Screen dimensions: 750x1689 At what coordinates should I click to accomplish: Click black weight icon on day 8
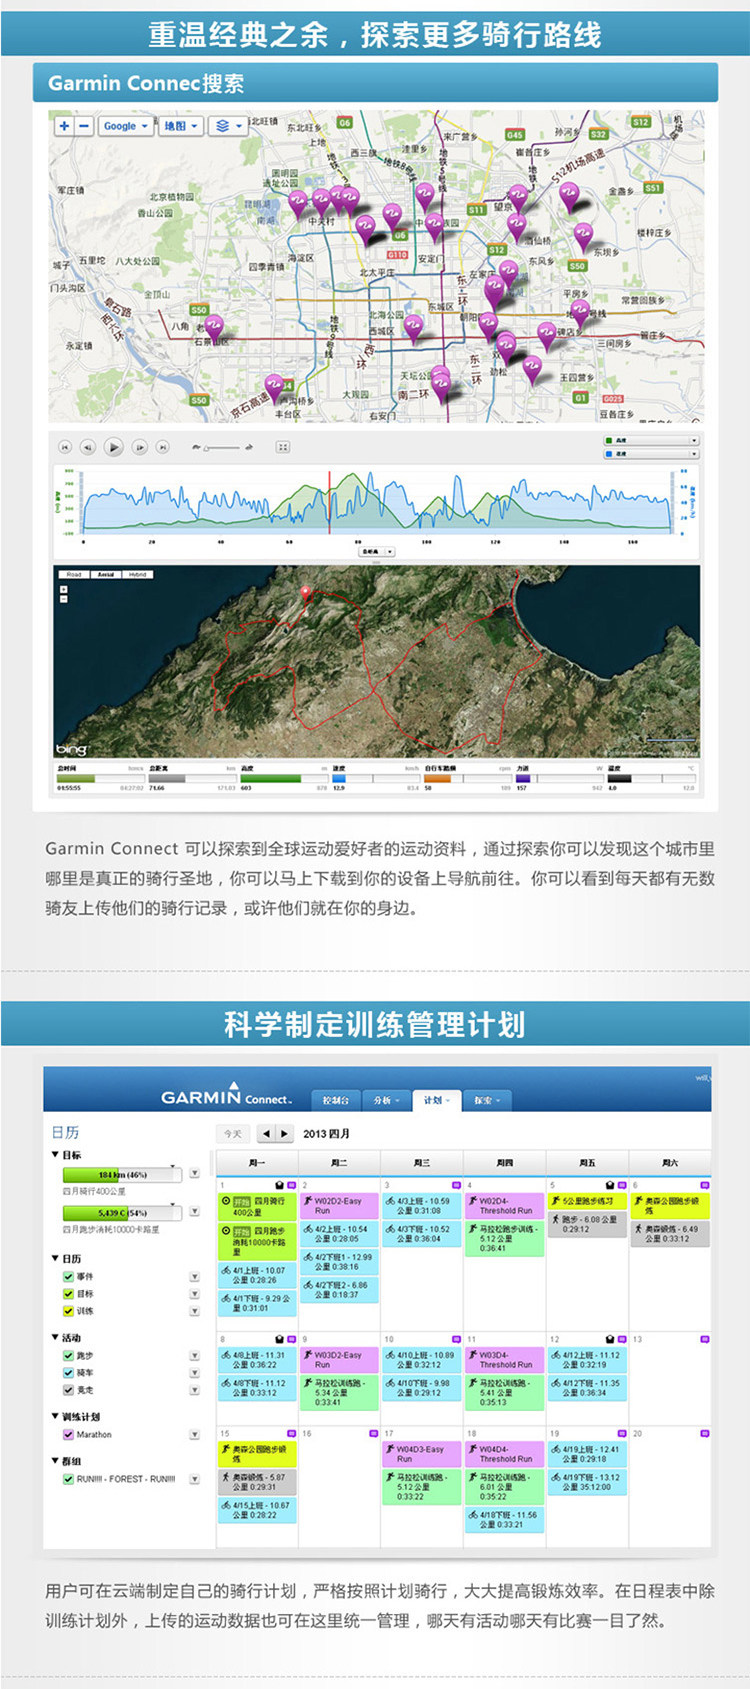tap(279, 1338)
